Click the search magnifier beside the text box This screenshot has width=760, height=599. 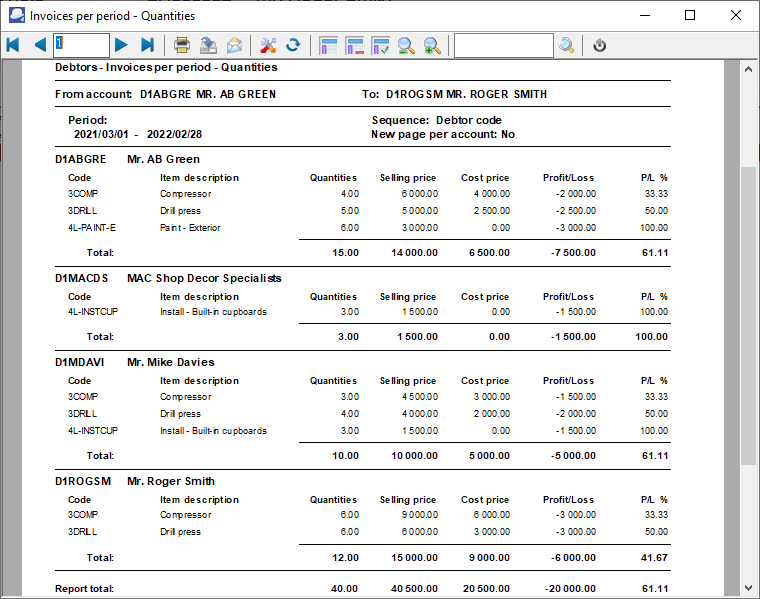[x=566, y=45]
